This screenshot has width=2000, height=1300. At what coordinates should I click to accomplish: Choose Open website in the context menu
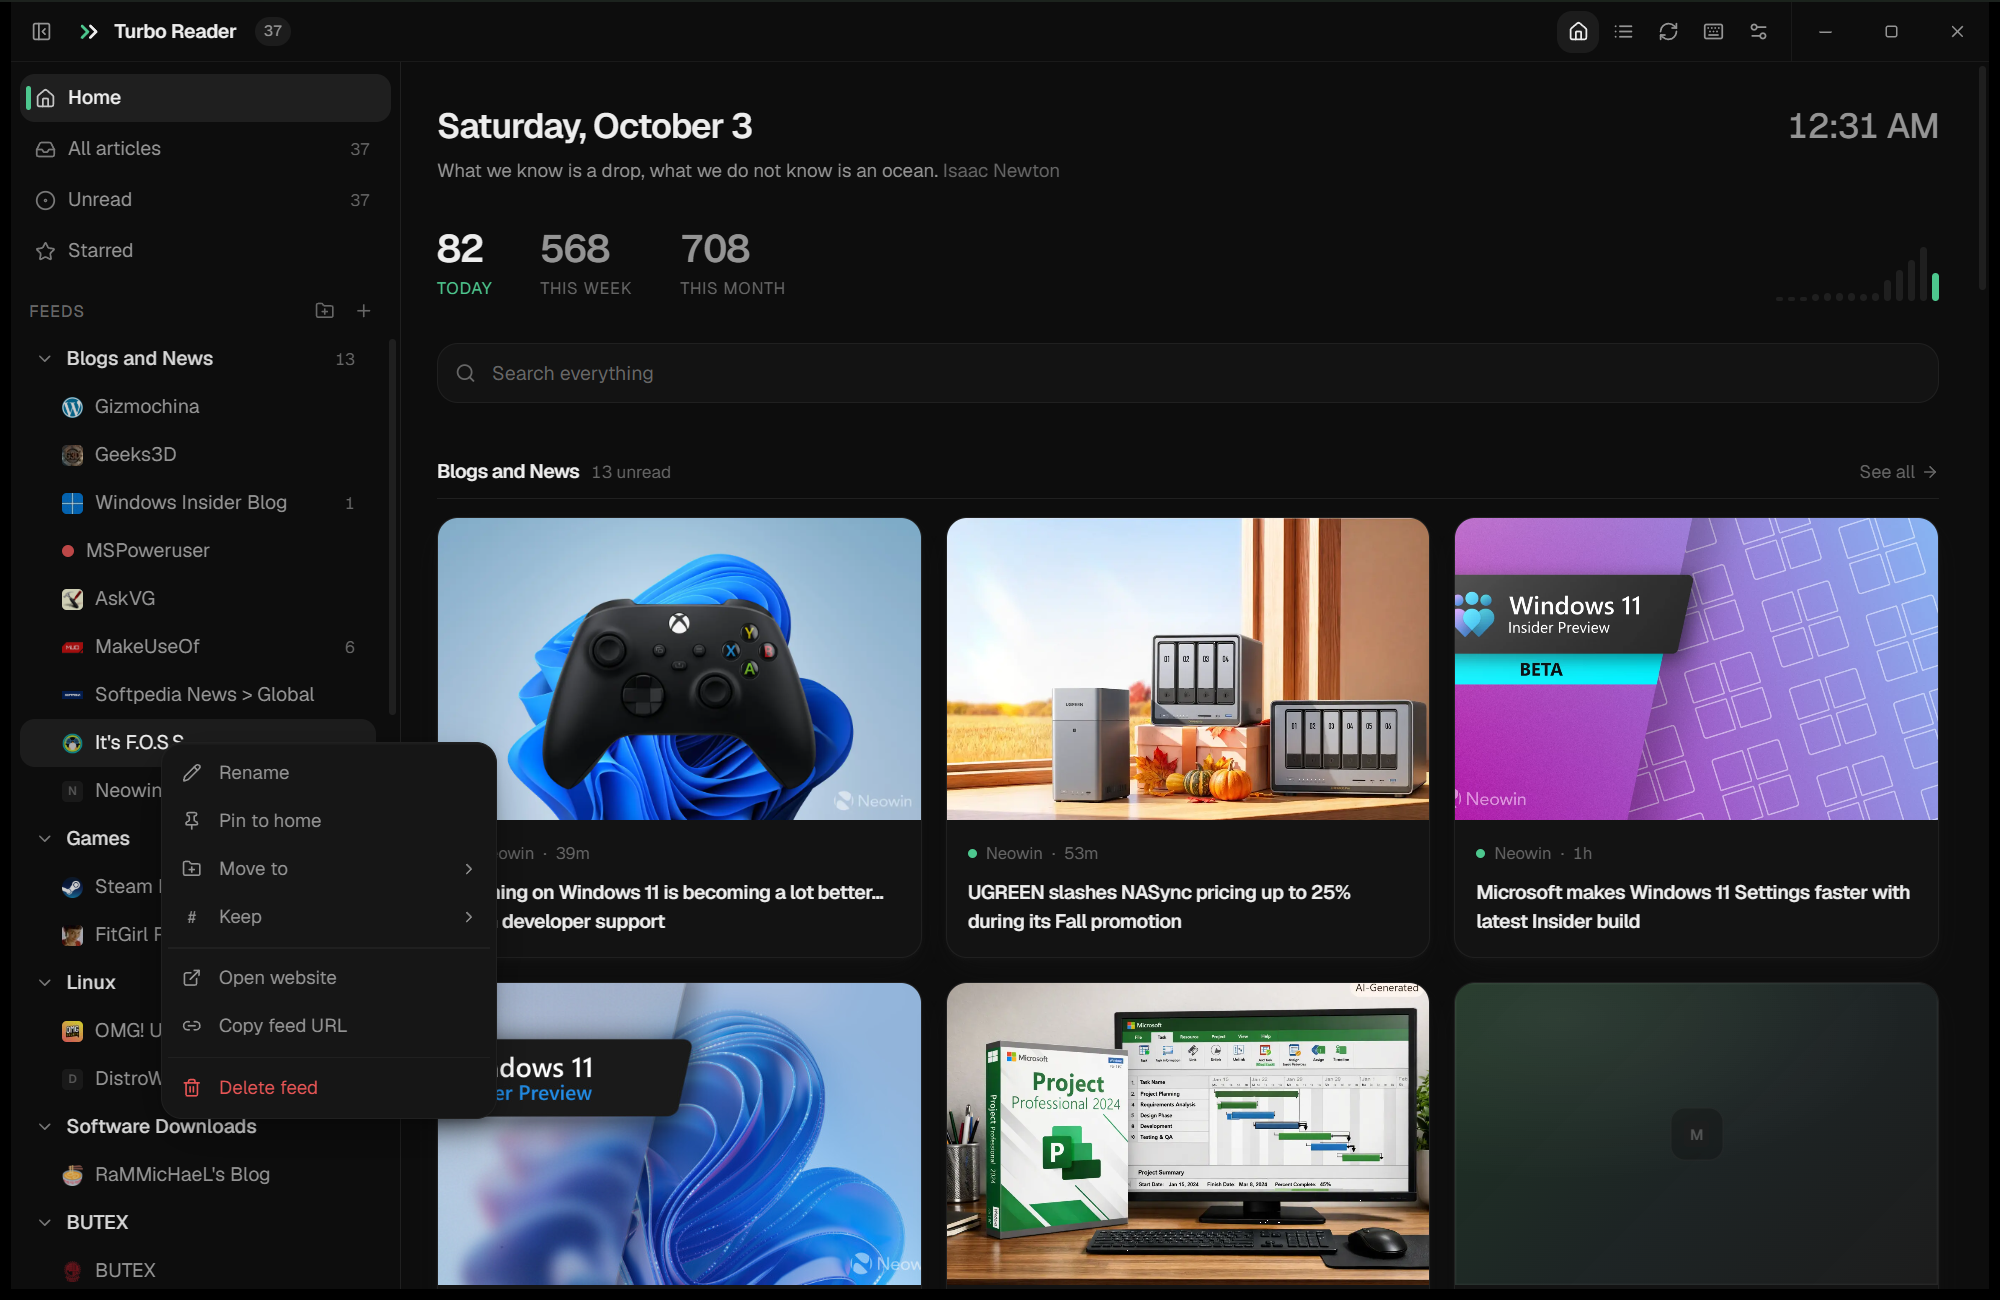pyautogui.click(x=329, y=977)
